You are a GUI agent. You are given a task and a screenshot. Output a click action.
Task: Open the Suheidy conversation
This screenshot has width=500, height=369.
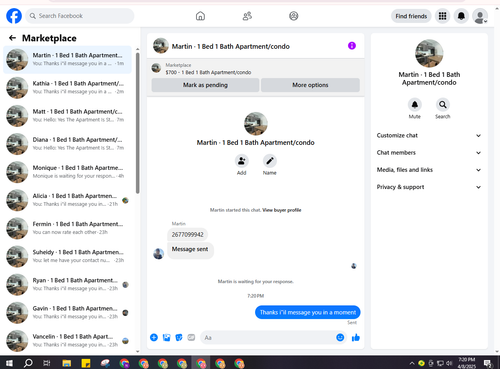pyautogui.click(x=67, y=256)
